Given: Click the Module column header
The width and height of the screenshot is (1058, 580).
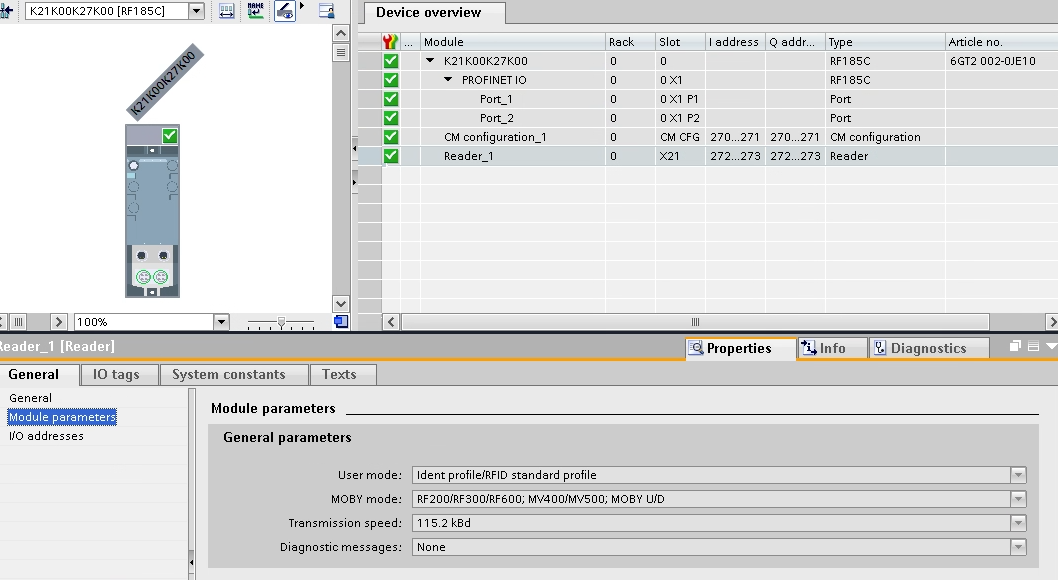Looking at the screenshot, I should (x=513, y=42).
